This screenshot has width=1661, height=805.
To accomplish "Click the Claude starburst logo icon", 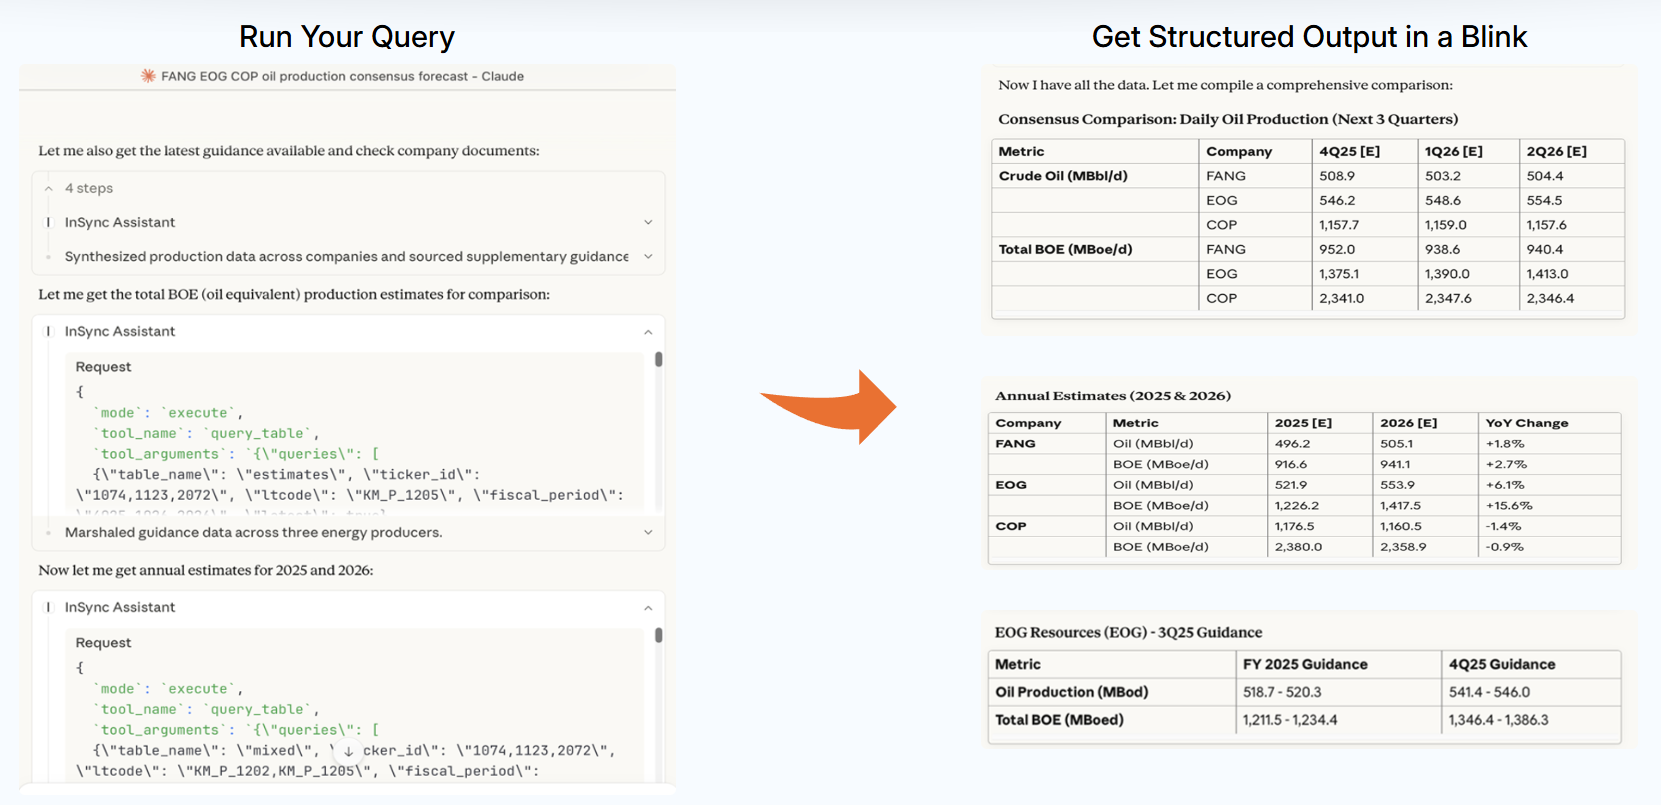I will click(148, 76).
